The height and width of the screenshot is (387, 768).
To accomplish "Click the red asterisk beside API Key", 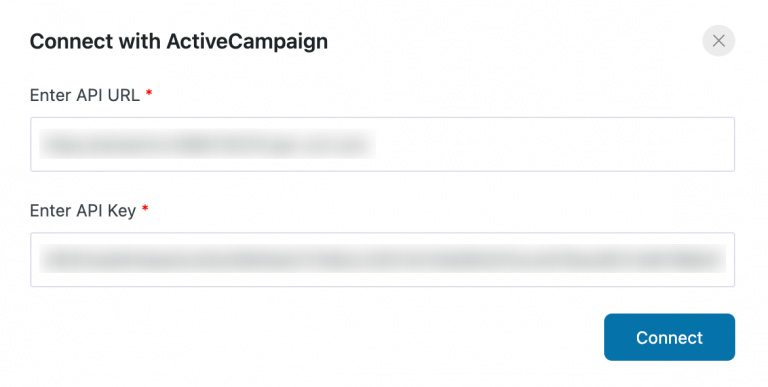I will coord(145,208).
